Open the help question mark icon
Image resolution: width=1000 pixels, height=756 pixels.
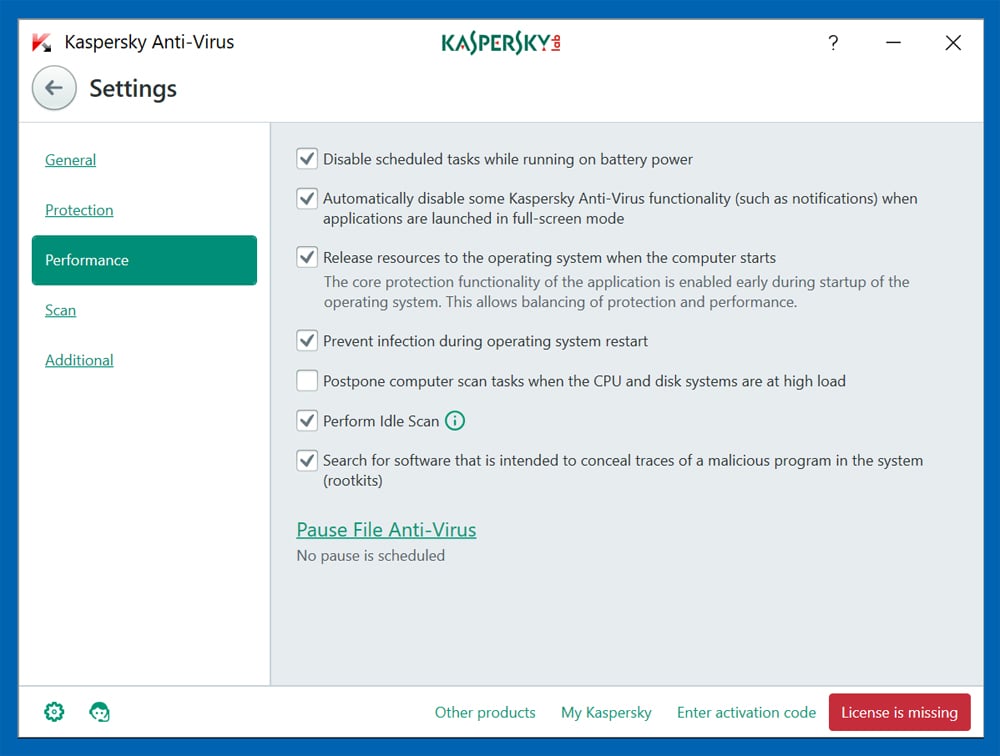(833, 43)
